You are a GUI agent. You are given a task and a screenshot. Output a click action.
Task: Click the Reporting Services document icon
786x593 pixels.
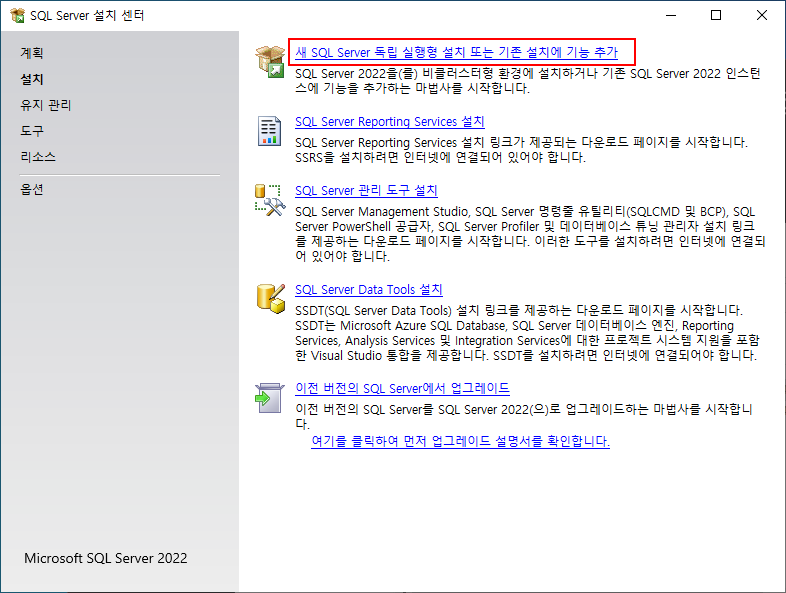[269, 131]
